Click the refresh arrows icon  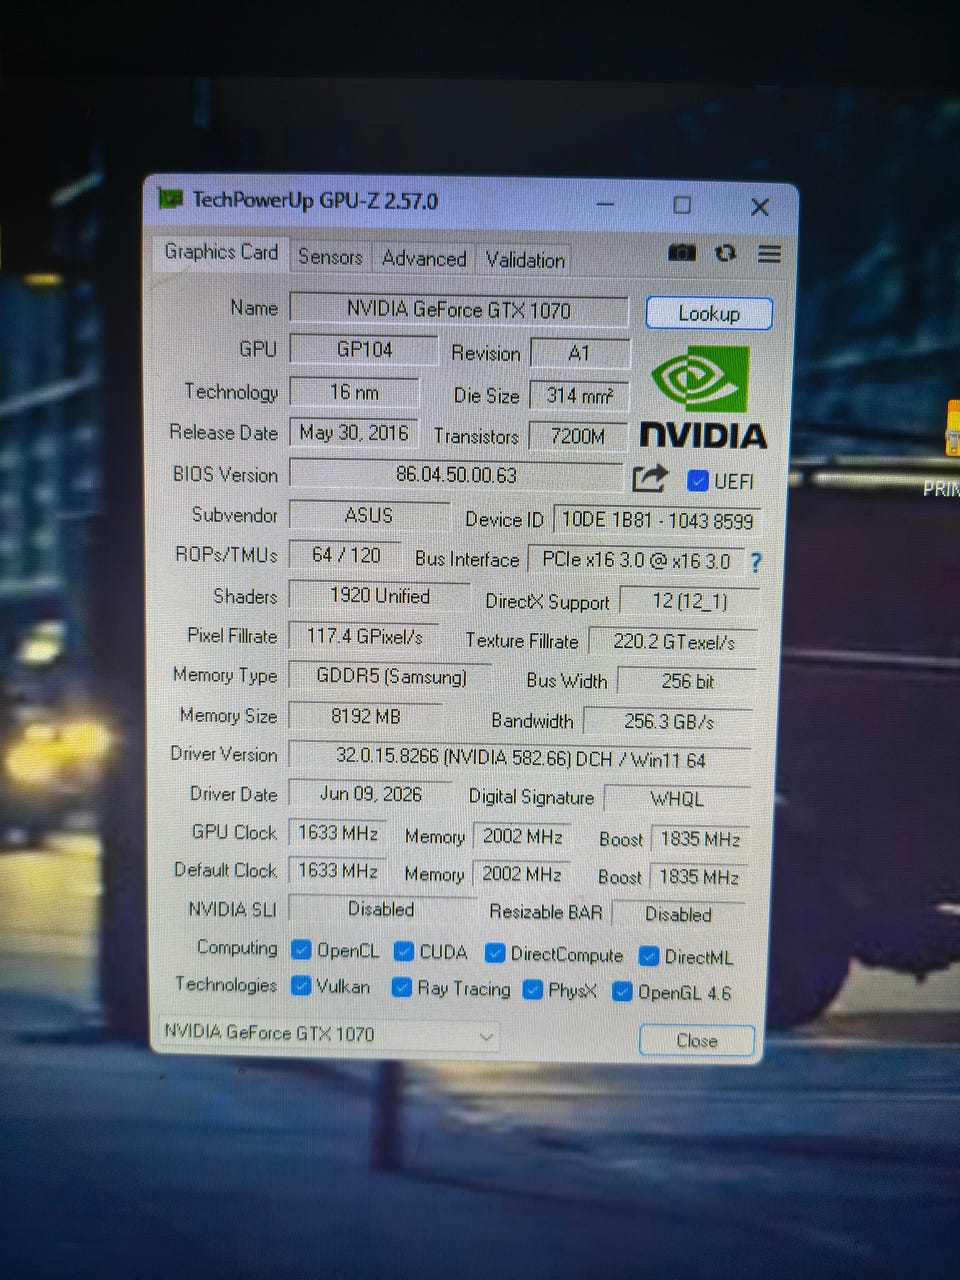[725, 254]
